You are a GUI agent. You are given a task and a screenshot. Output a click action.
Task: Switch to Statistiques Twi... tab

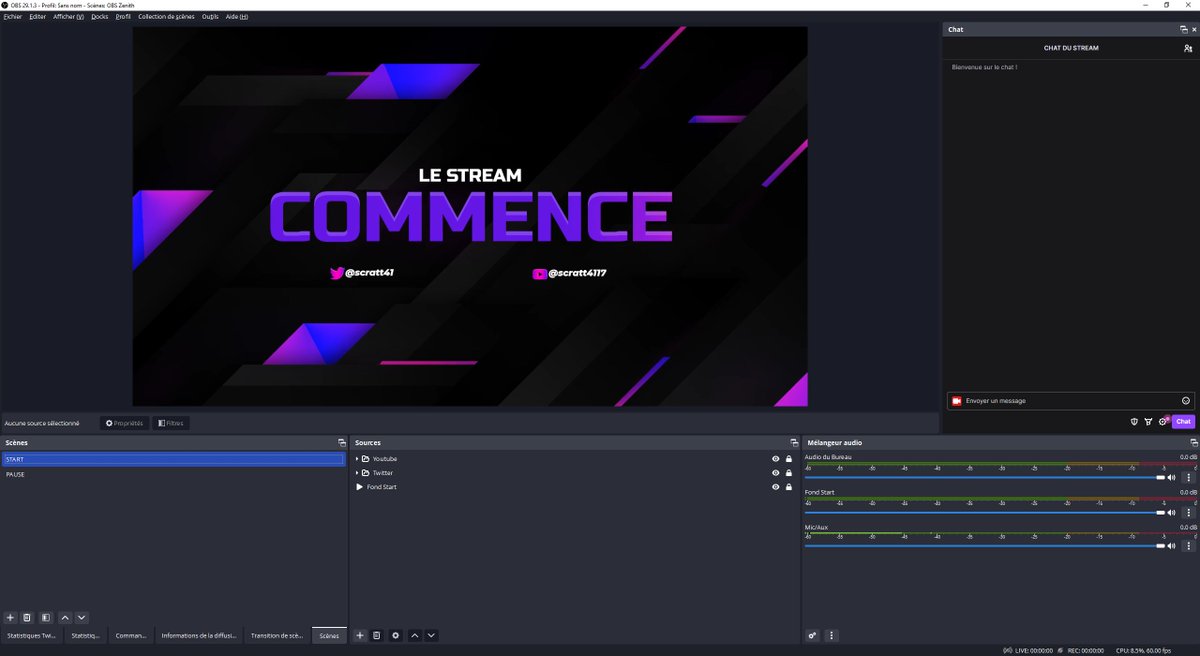pos(31,635)
